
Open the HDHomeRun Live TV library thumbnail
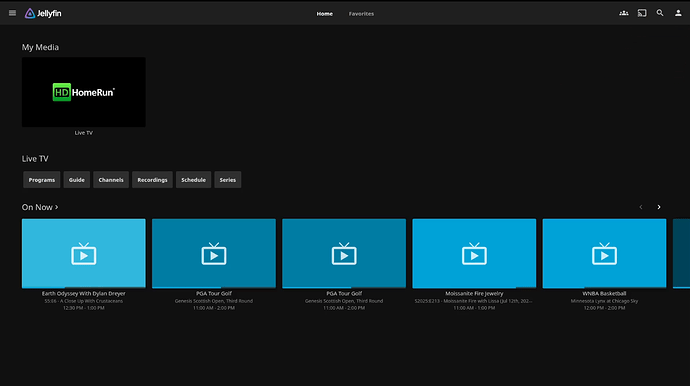[84, 92]
